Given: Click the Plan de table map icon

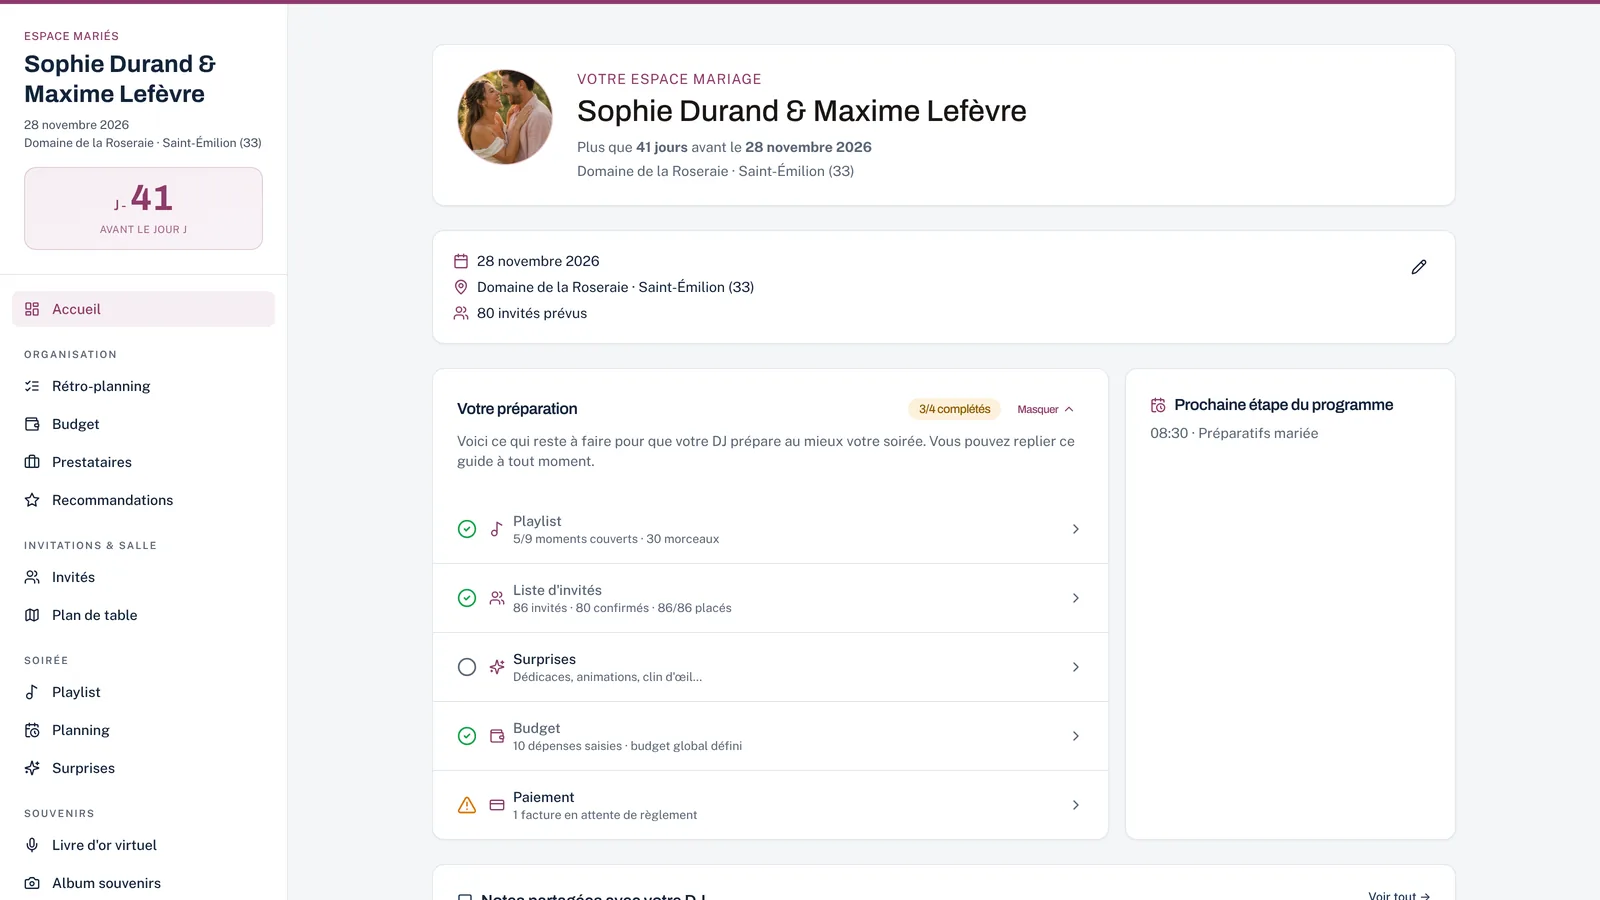Looking at the screenshot, I should coord(32,615).
